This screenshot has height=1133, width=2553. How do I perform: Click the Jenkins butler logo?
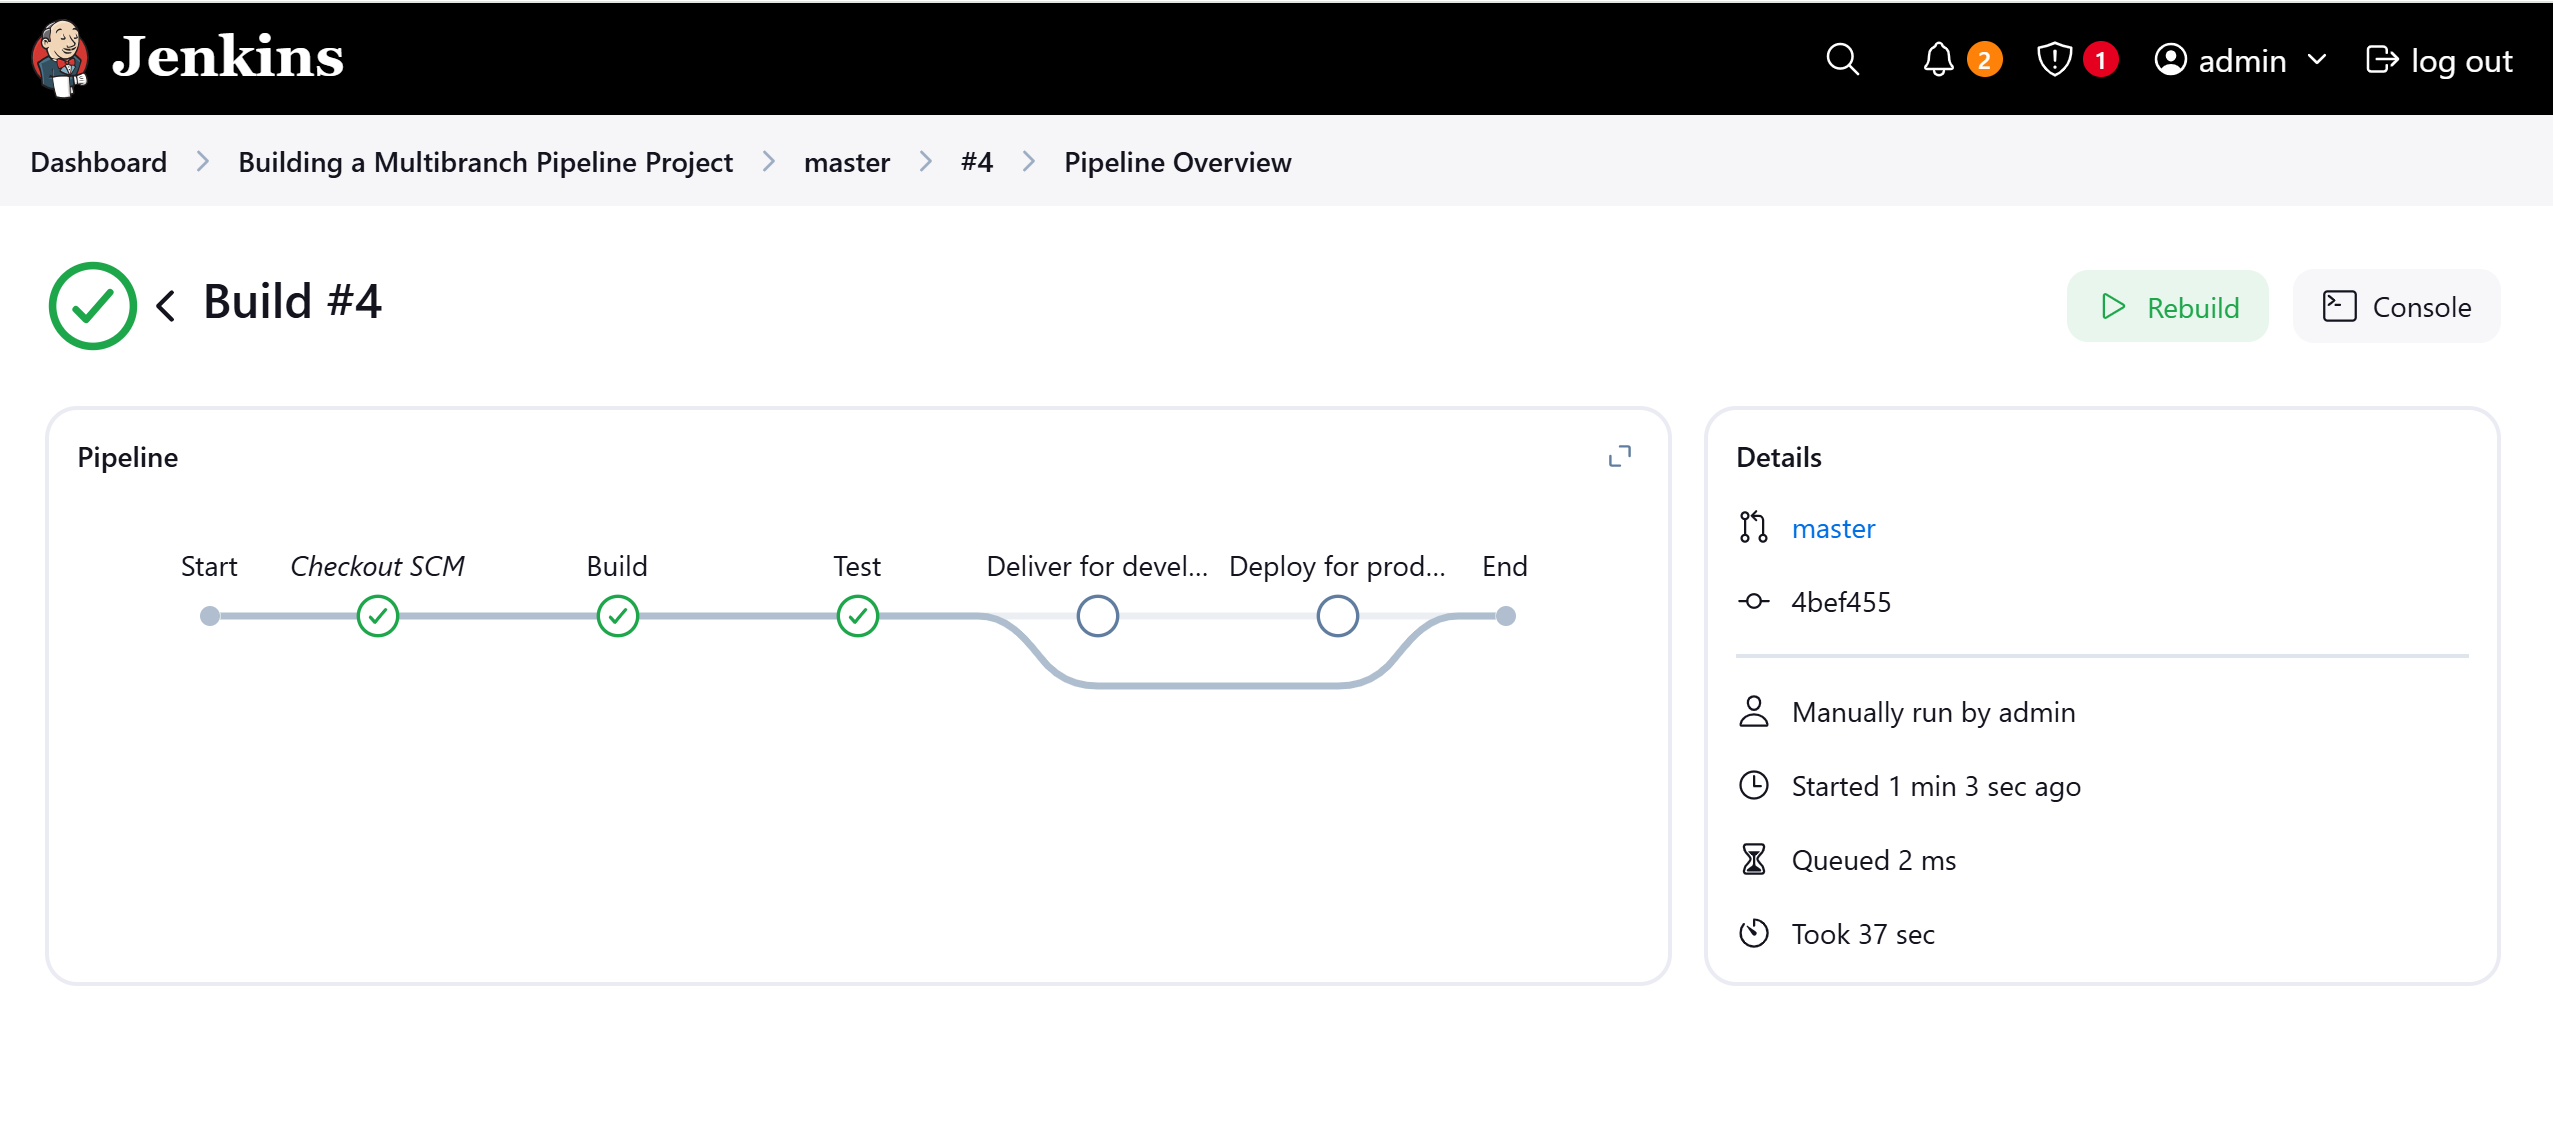pos(61,58)
